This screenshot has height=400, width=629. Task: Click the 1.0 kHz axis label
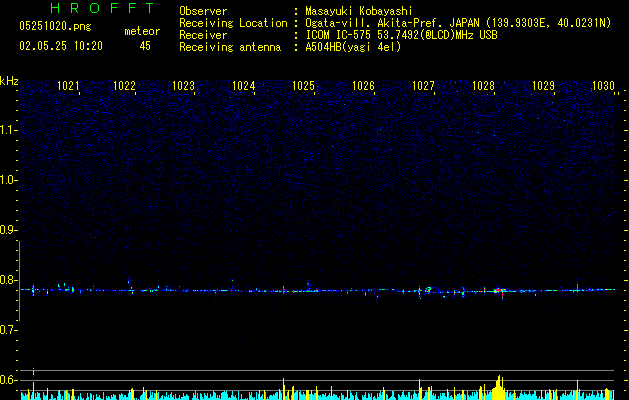8,180
